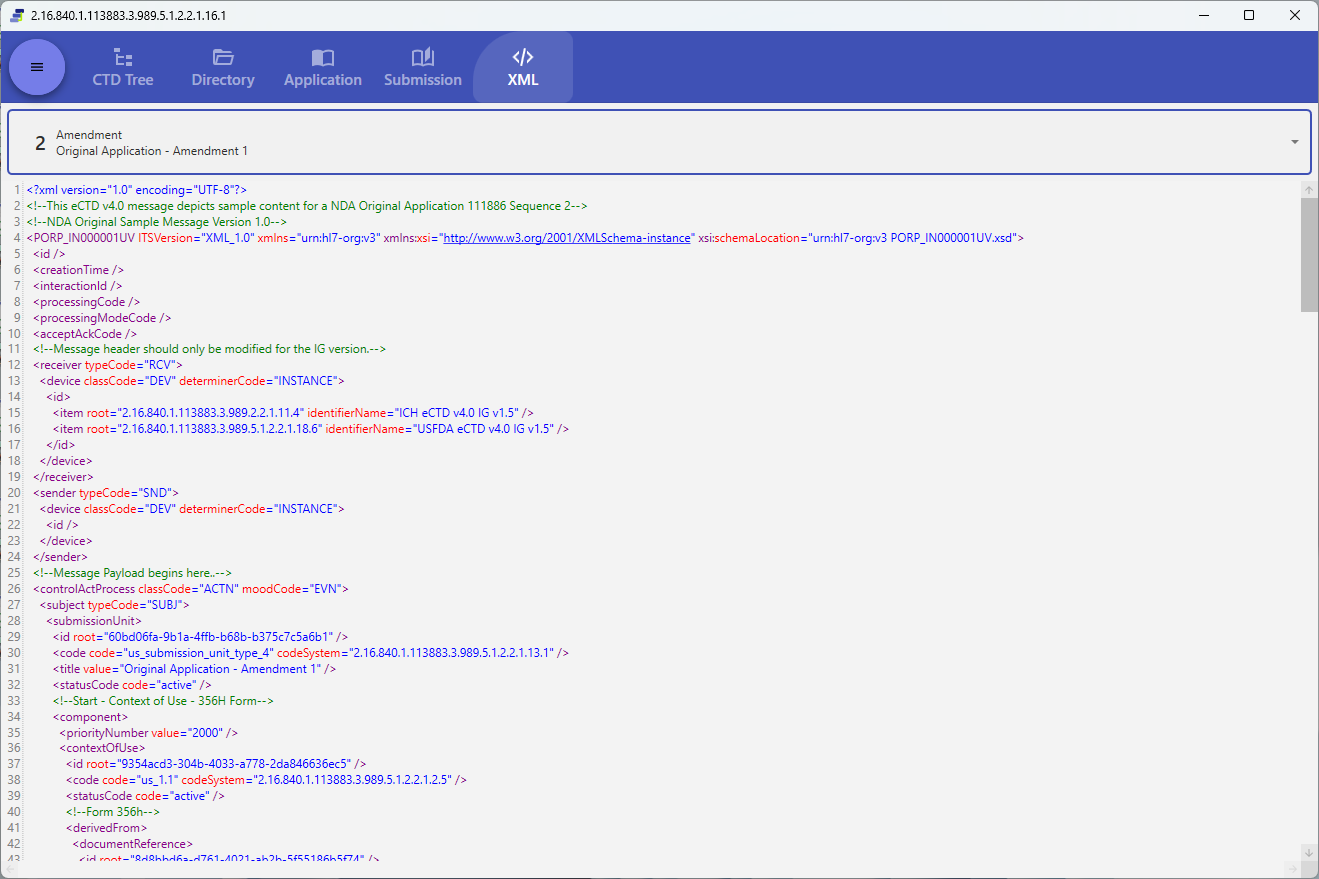Screen dimensions: 1319x879
Task: Click the code "us_submission_unit_type_4" line
Action: coord(311,653)
